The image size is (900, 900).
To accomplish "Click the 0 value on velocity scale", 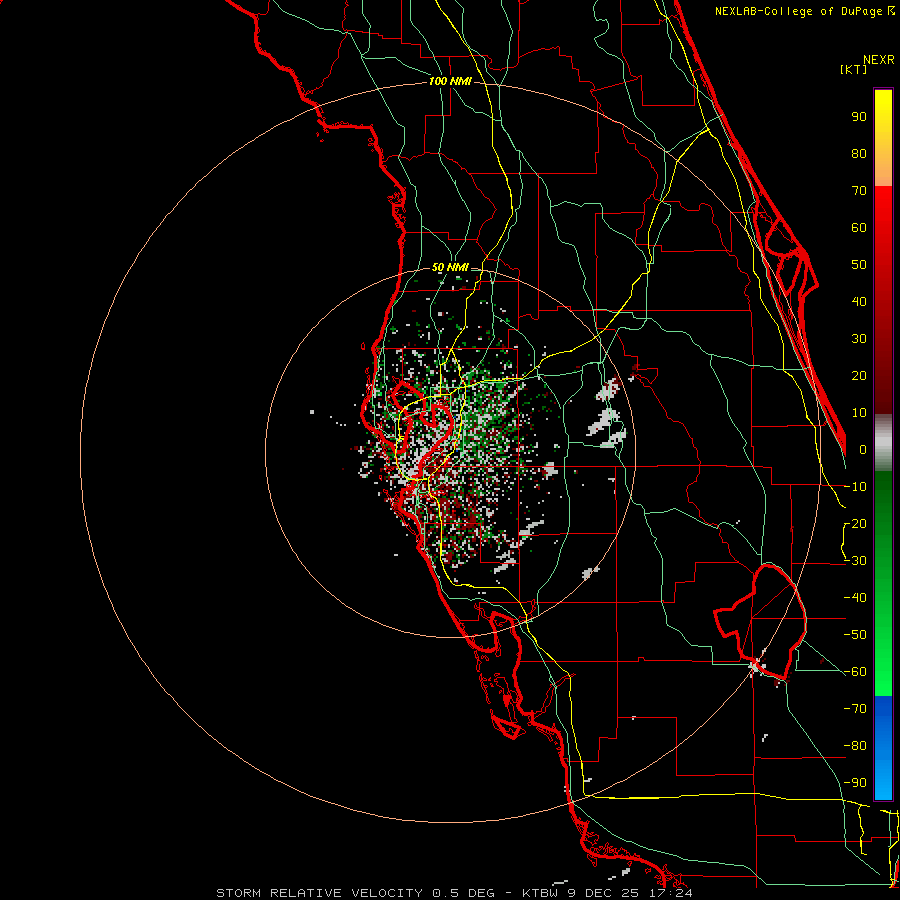I will [863, 450].
